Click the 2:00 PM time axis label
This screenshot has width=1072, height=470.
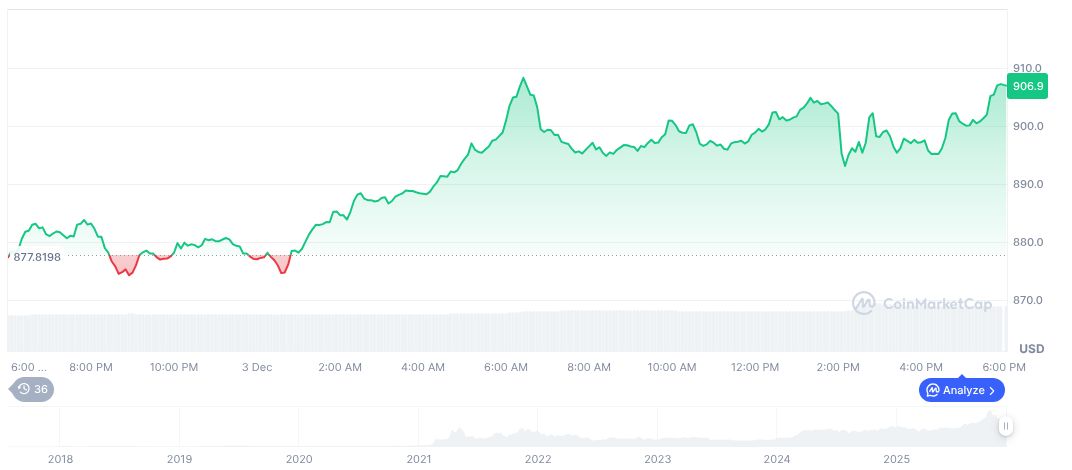tap(838, 367)
